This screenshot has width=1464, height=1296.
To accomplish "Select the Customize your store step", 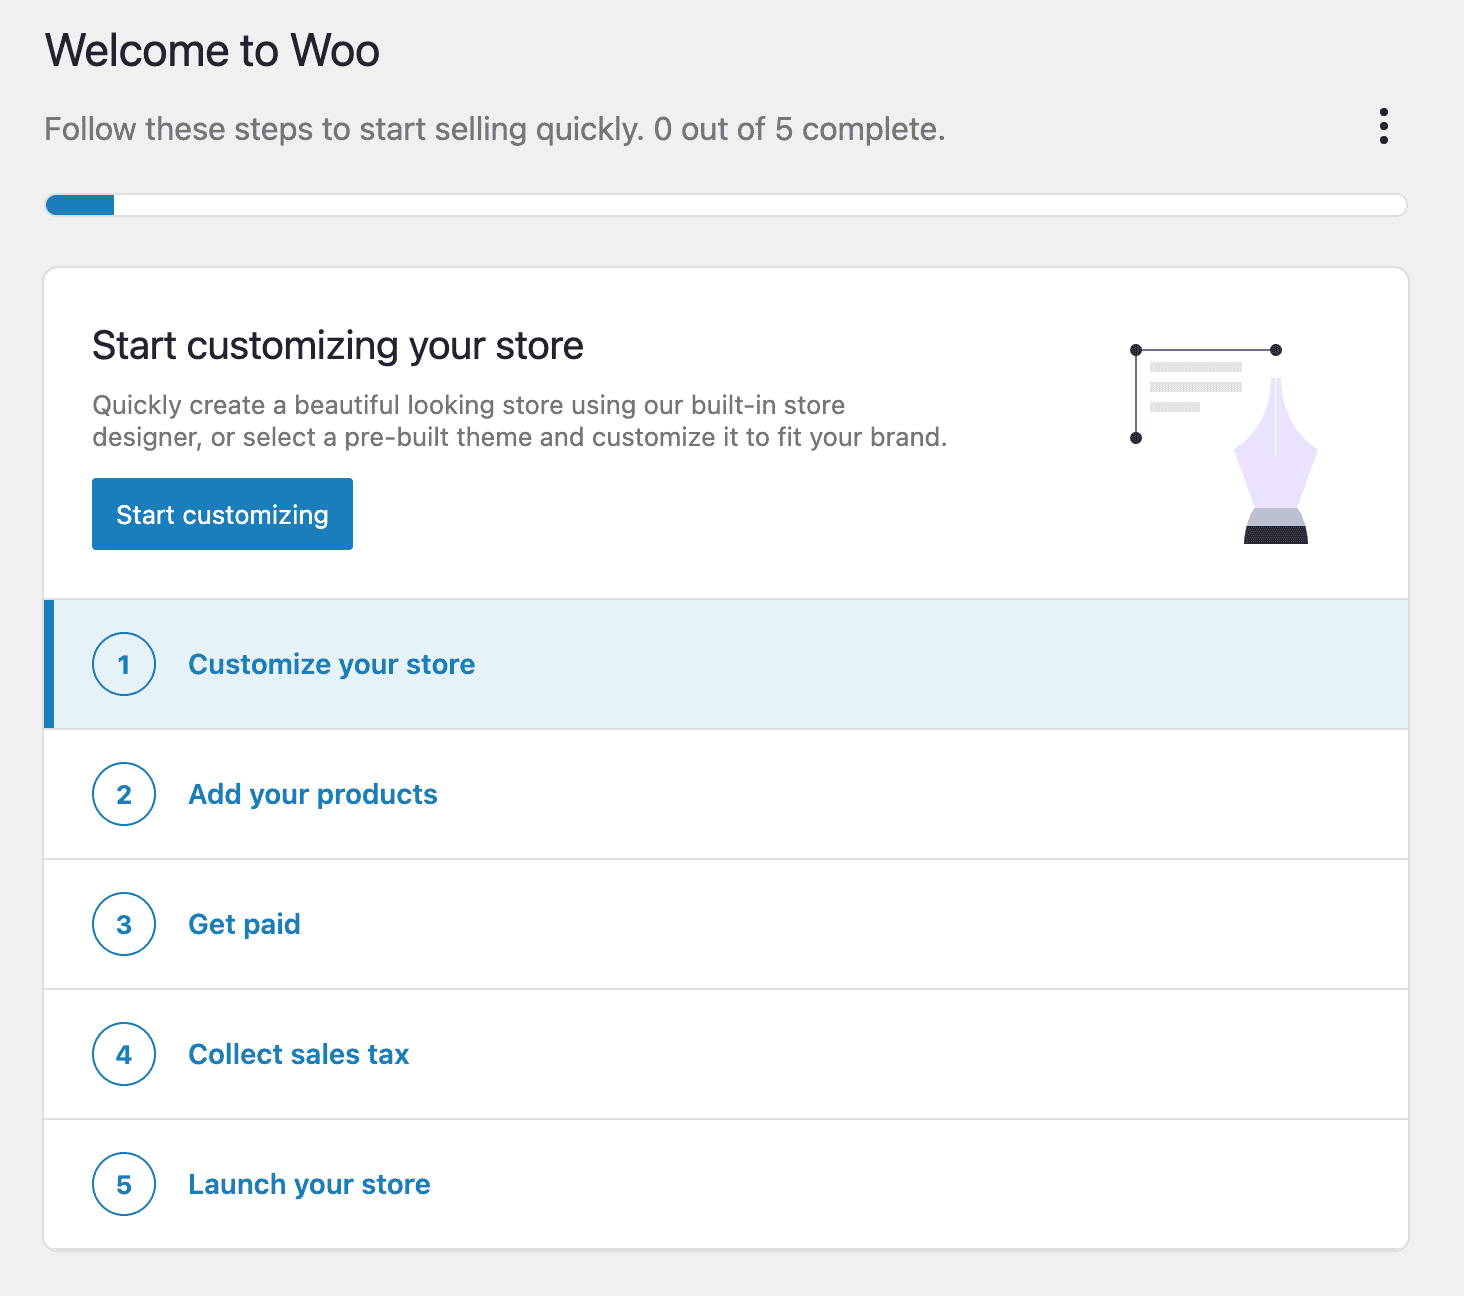I will (x=331, y=663).
